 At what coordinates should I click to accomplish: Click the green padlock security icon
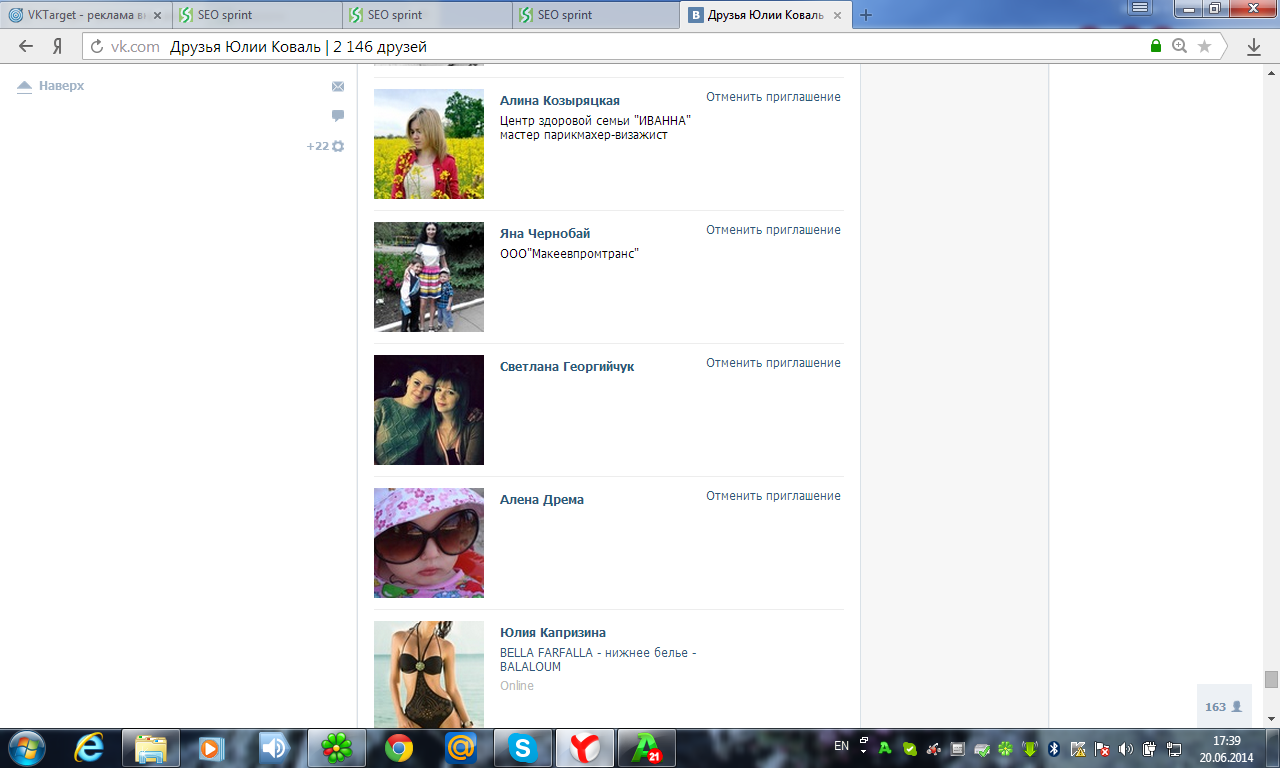pyautogui.click(x=1156, y=46)
